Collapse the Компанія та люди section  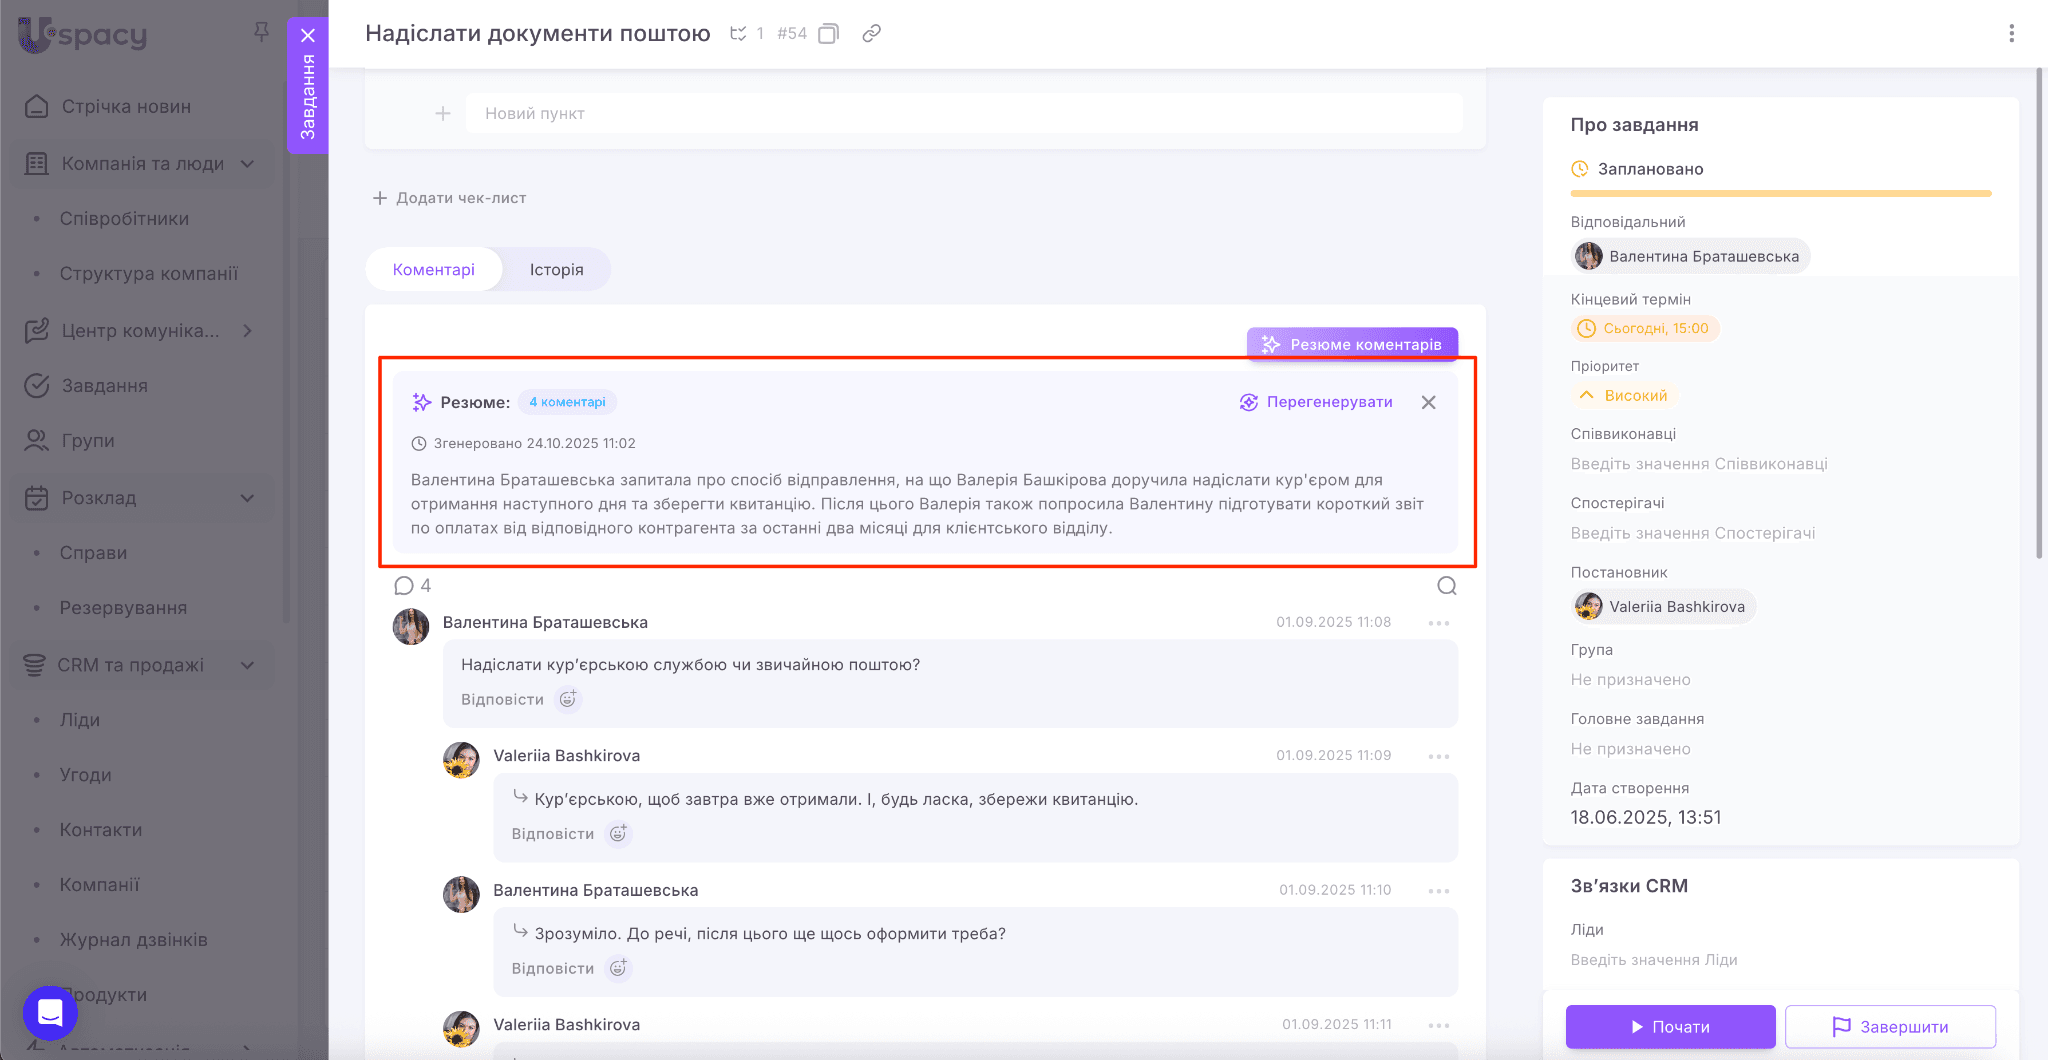(247, 164)
